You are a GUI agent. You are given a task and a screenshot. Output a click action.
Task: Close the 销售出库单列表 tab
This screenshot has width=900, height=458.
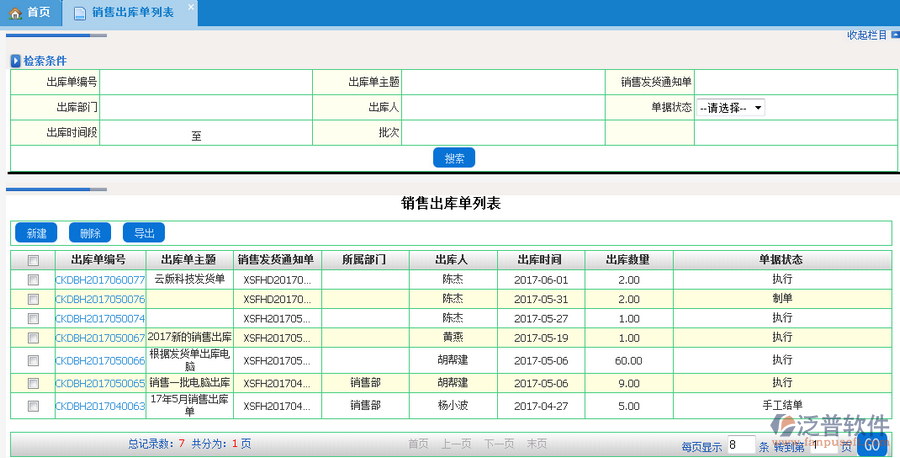coord(191,7)
